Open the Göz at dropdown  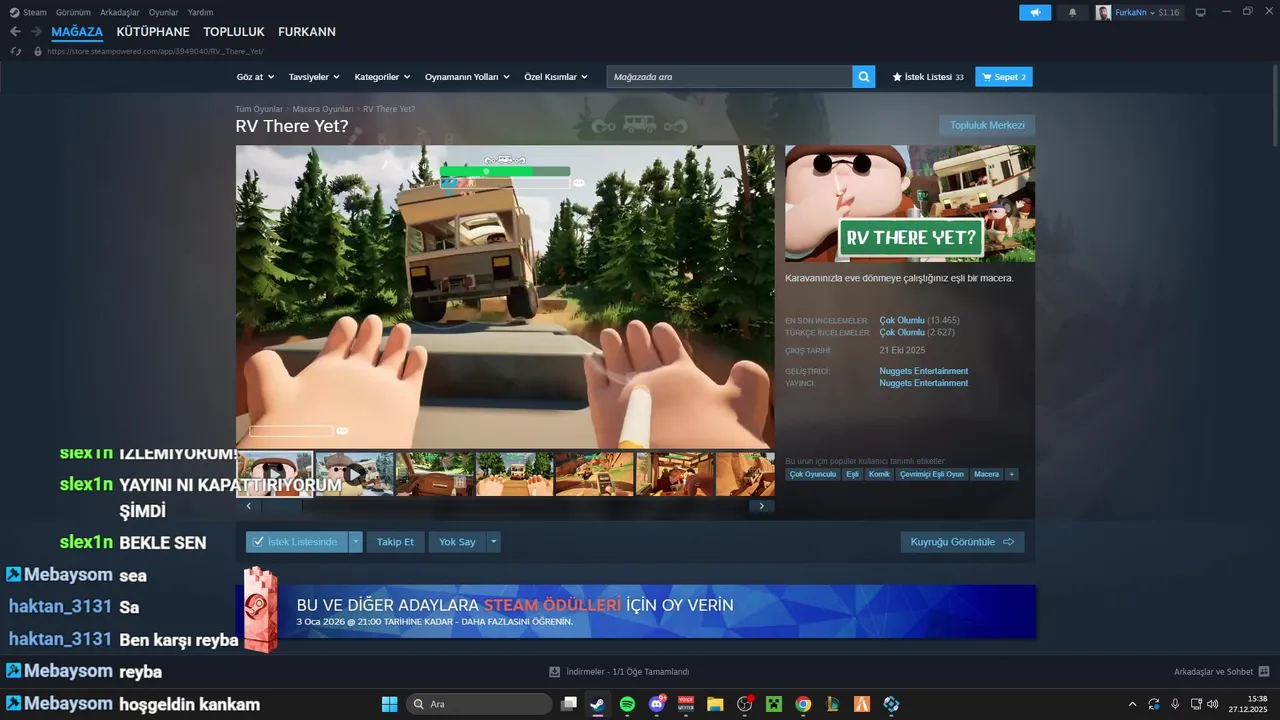255,77
